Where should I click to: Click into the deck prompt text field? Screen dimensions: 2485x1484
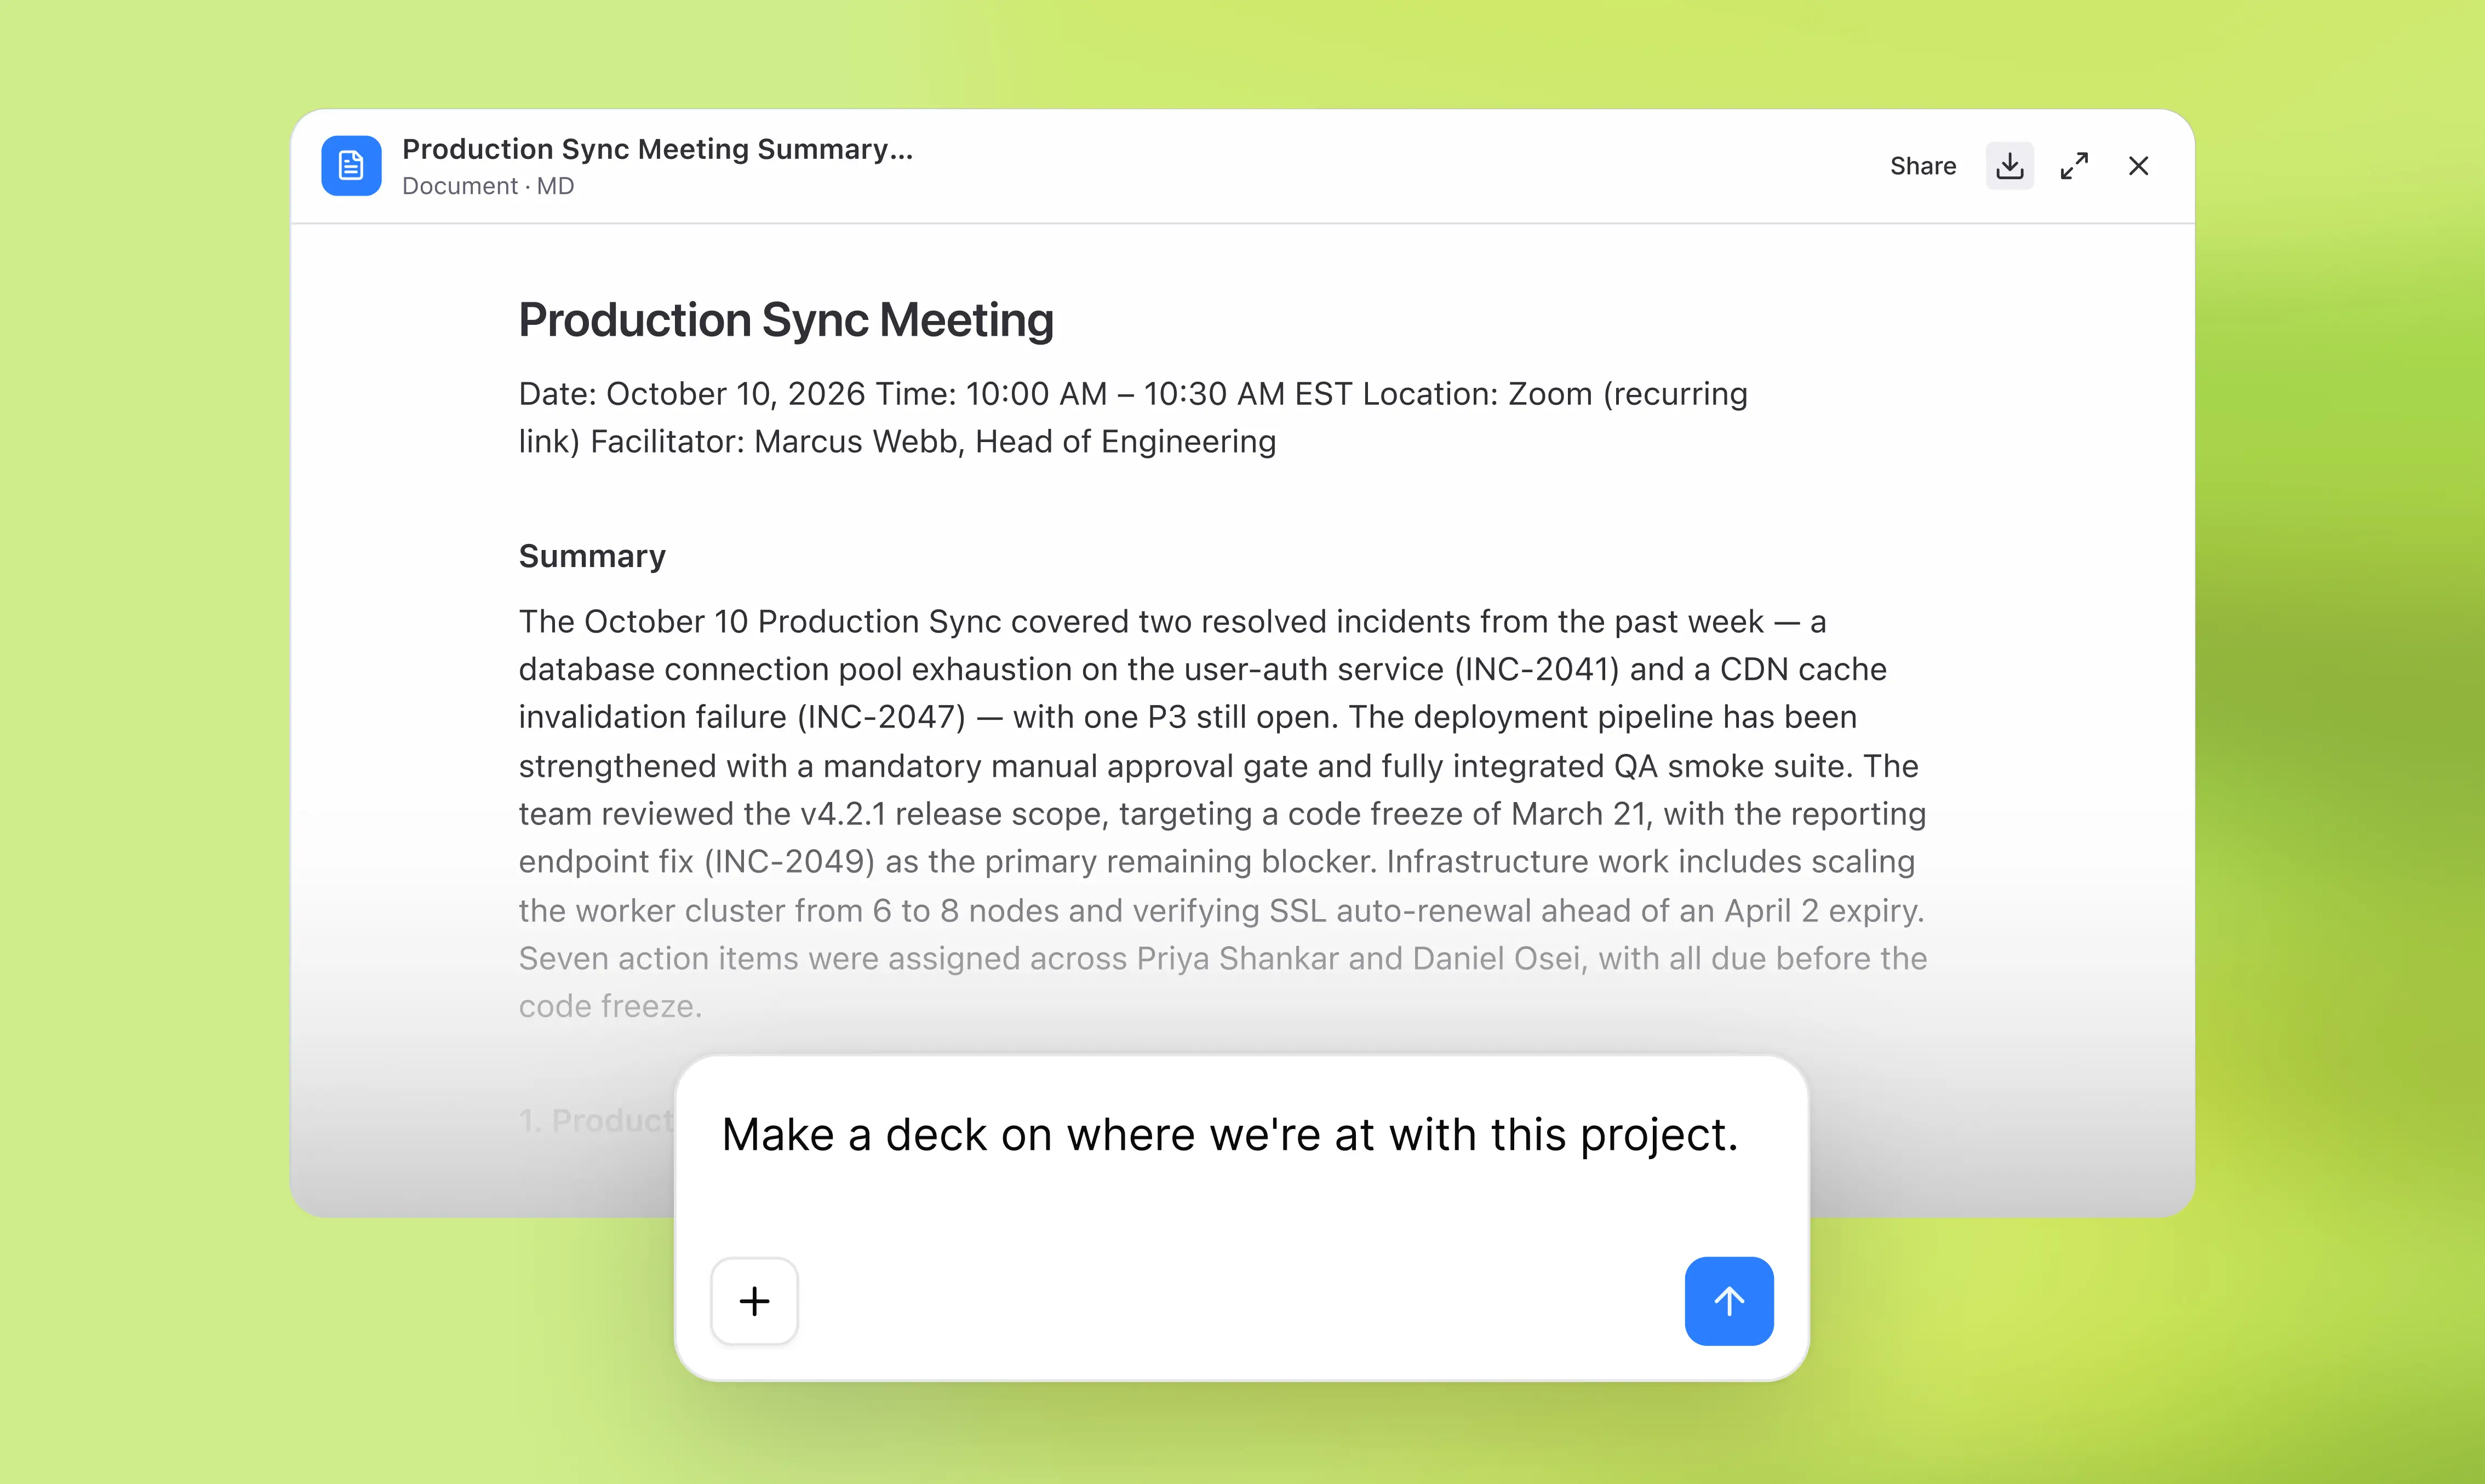[x=1229, y=1136]
